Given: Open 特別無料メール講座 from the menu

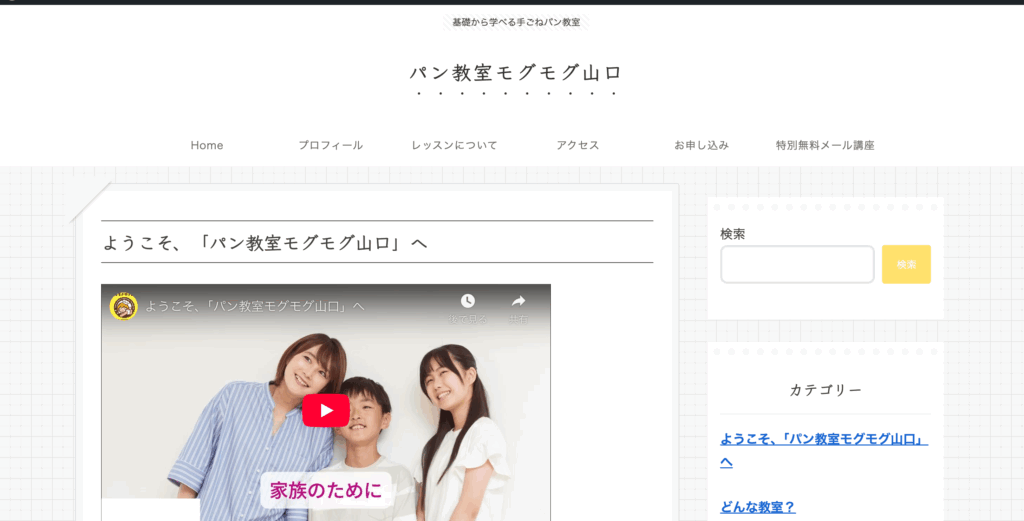Looking at the screenshot, I should (x=825, y=145).
